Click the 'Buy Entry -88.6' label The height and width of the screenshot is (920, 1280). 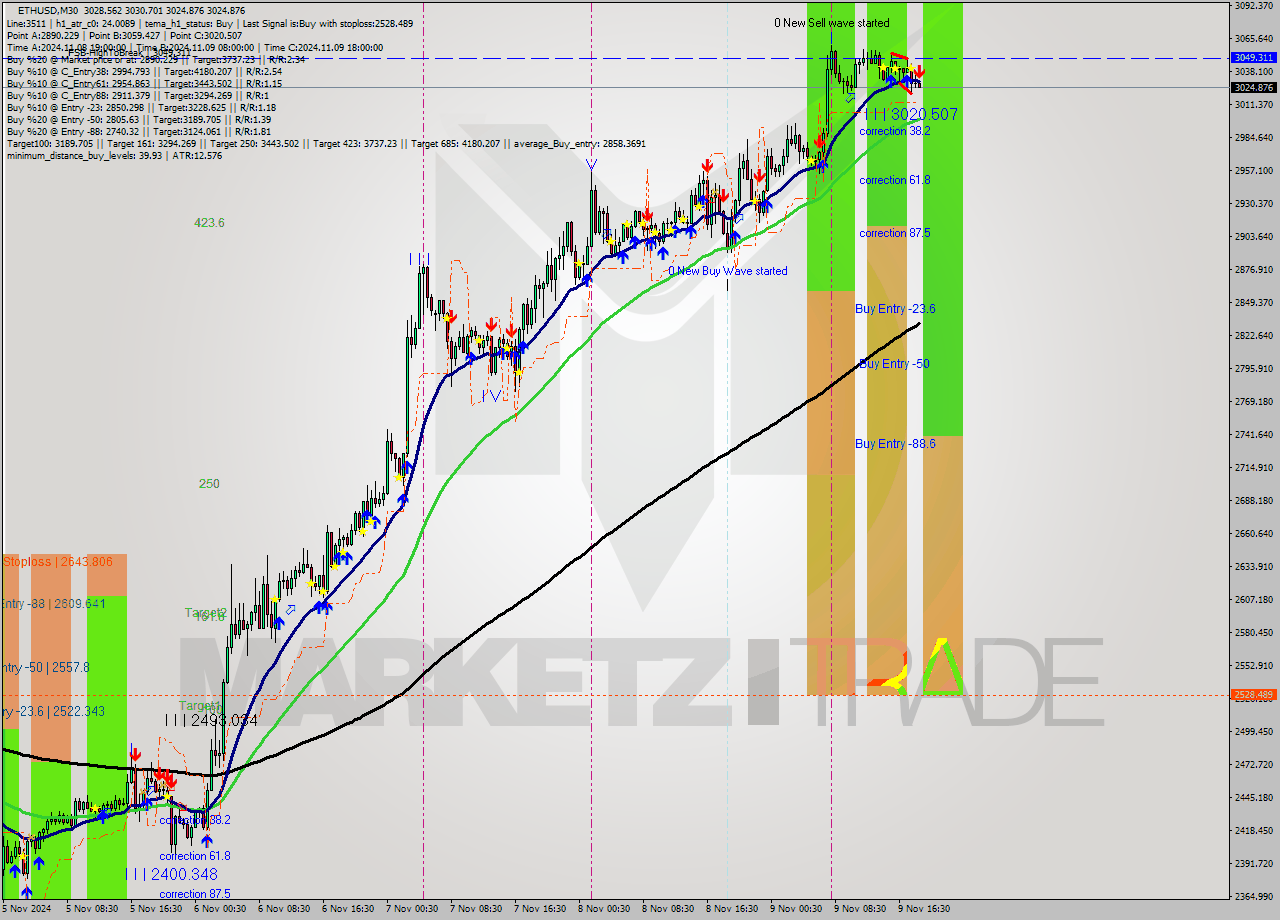click(x=895, y=444)
